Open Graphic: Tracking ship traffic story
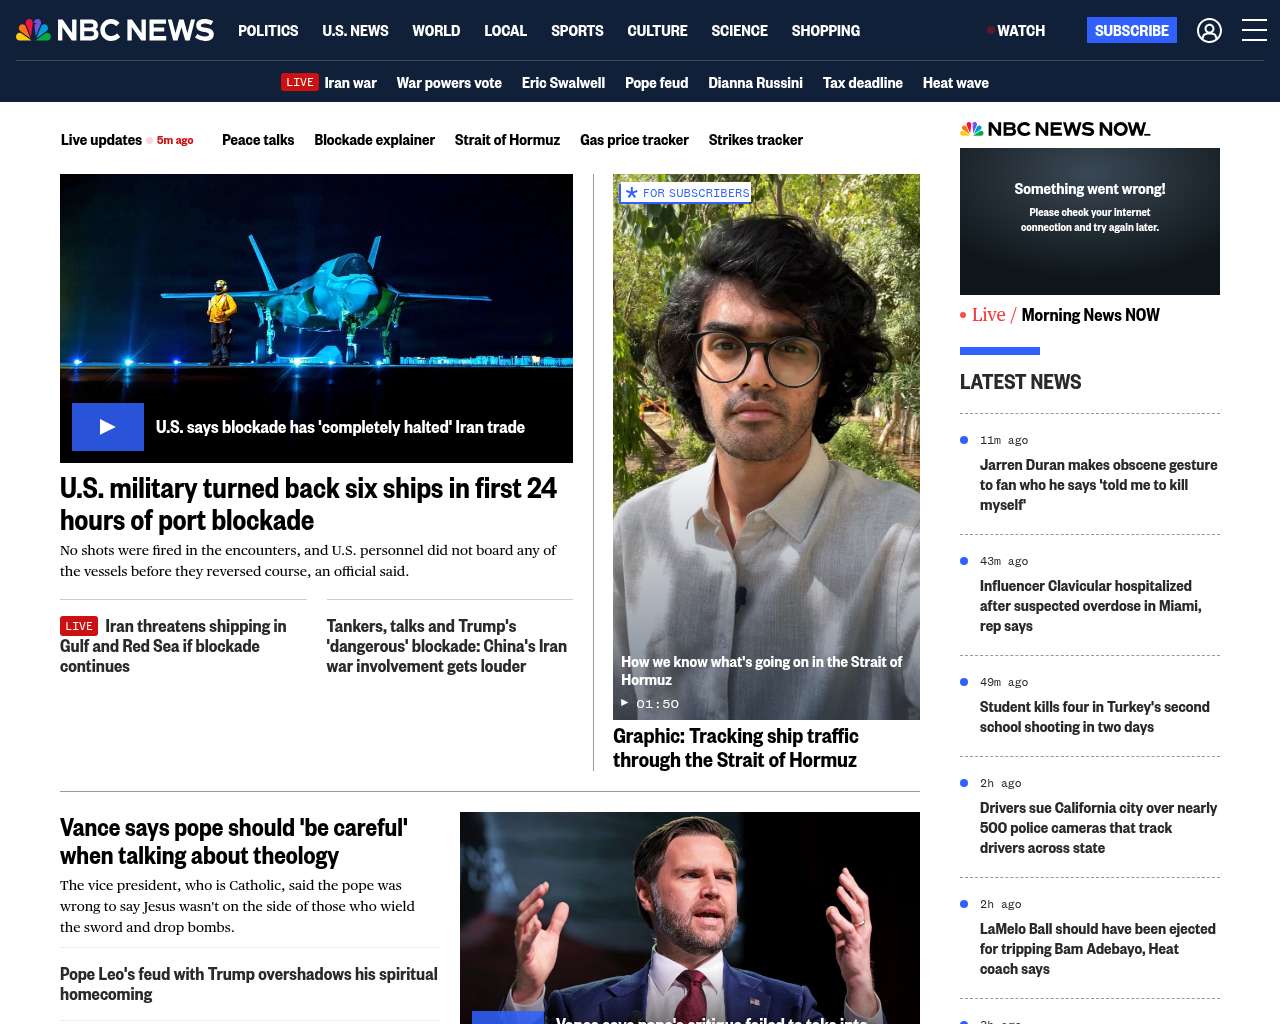This screenshot has height=1024, width=1280. pos(735,748)
